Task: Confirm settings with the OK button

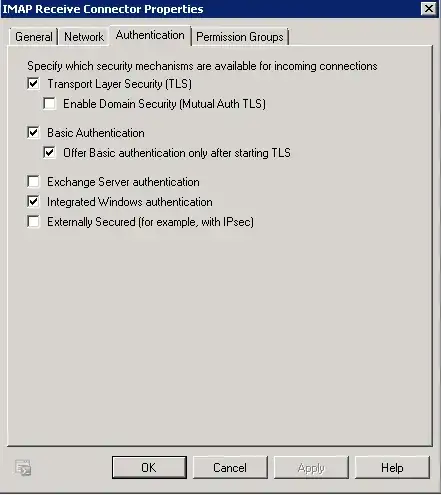Action: (149, 467)
